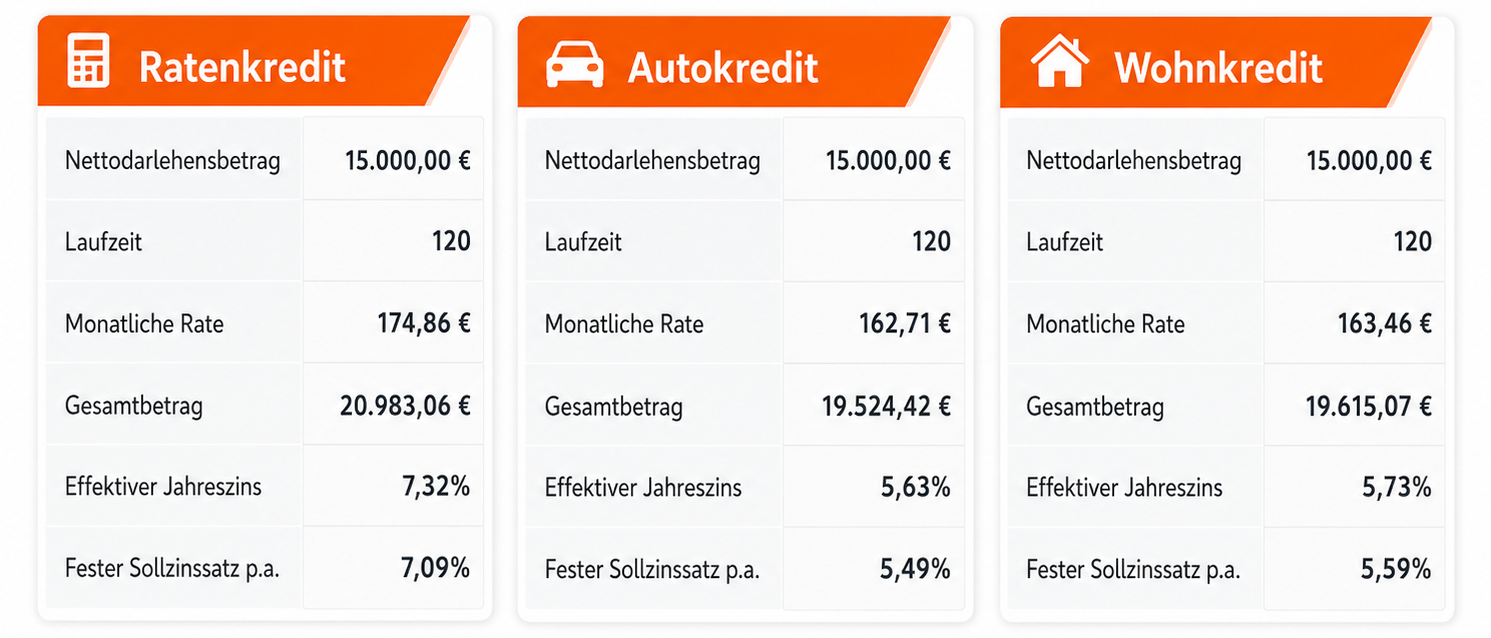Click the calculator icon beside Ratenkredit

coord(88,61)
